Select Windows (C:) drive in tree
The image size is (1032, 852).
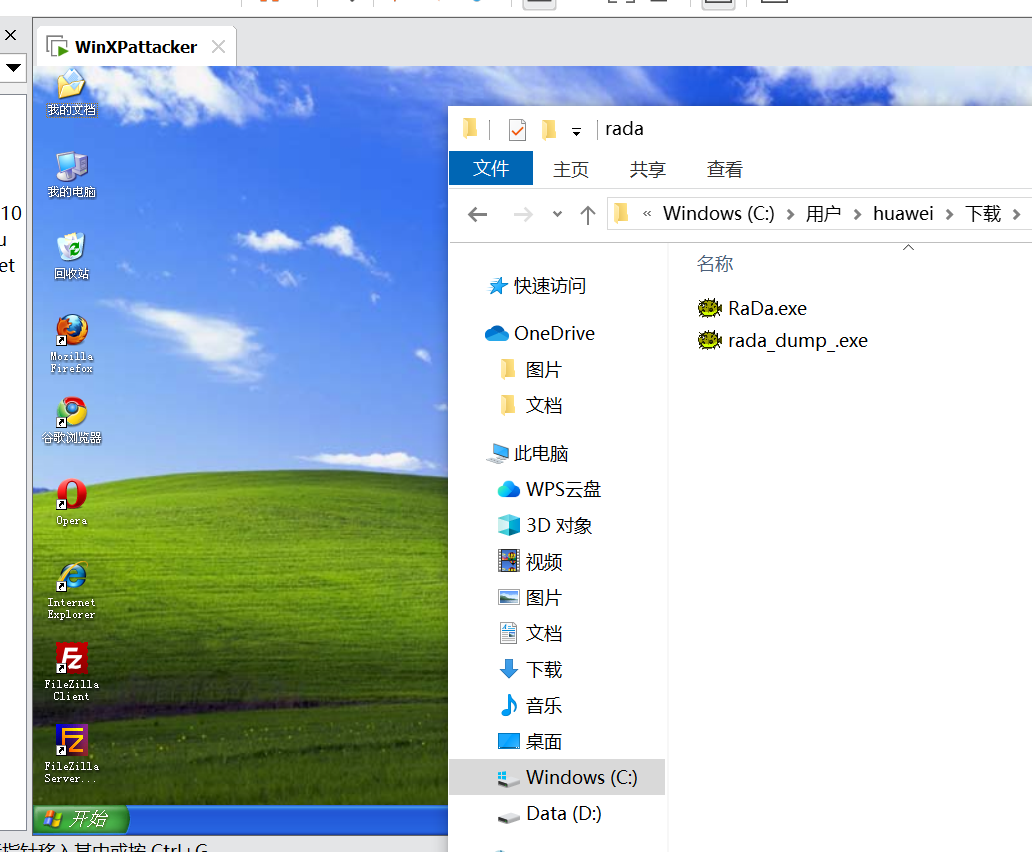pyautogui.click(x=557, y=777)
